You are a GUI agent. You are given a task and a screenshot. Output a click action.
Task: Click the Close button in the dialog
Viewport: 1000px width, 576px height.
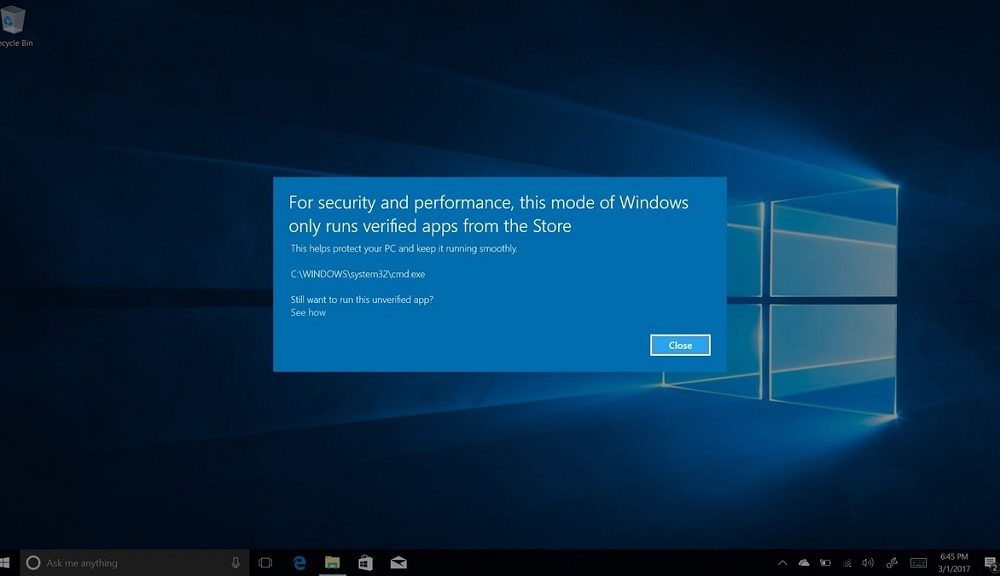pos(680,345)
